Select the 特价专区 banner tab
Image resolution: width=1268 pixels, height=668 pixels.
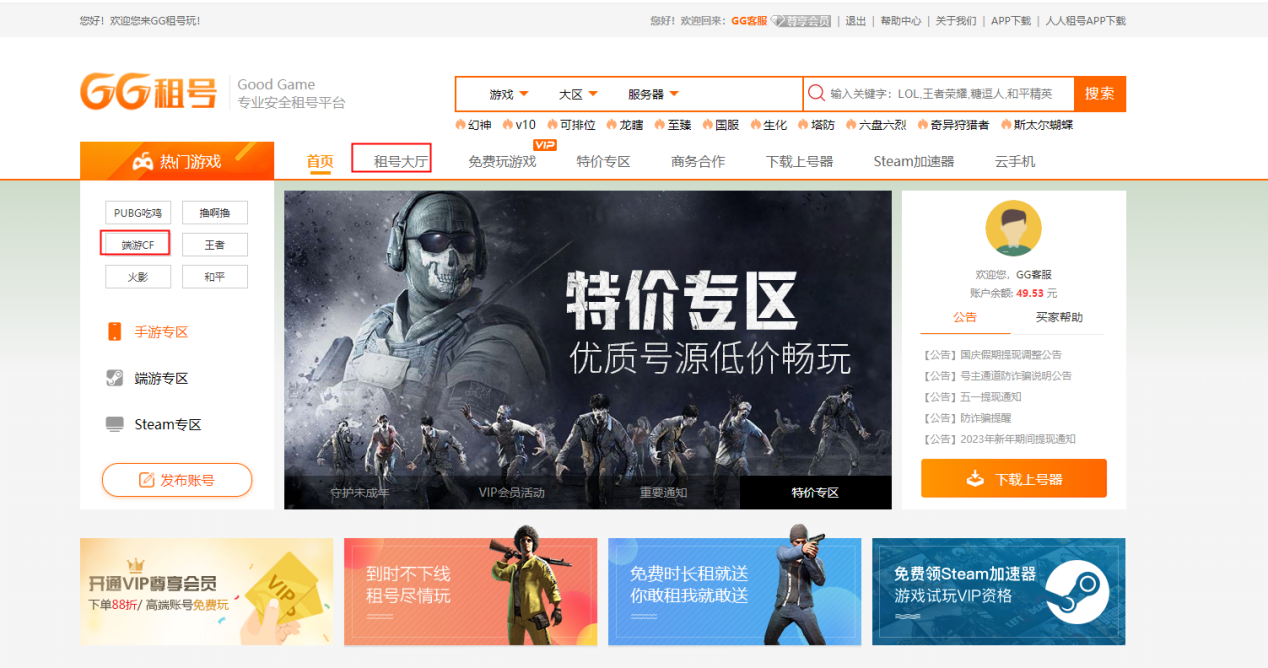(x=815, y=492)
